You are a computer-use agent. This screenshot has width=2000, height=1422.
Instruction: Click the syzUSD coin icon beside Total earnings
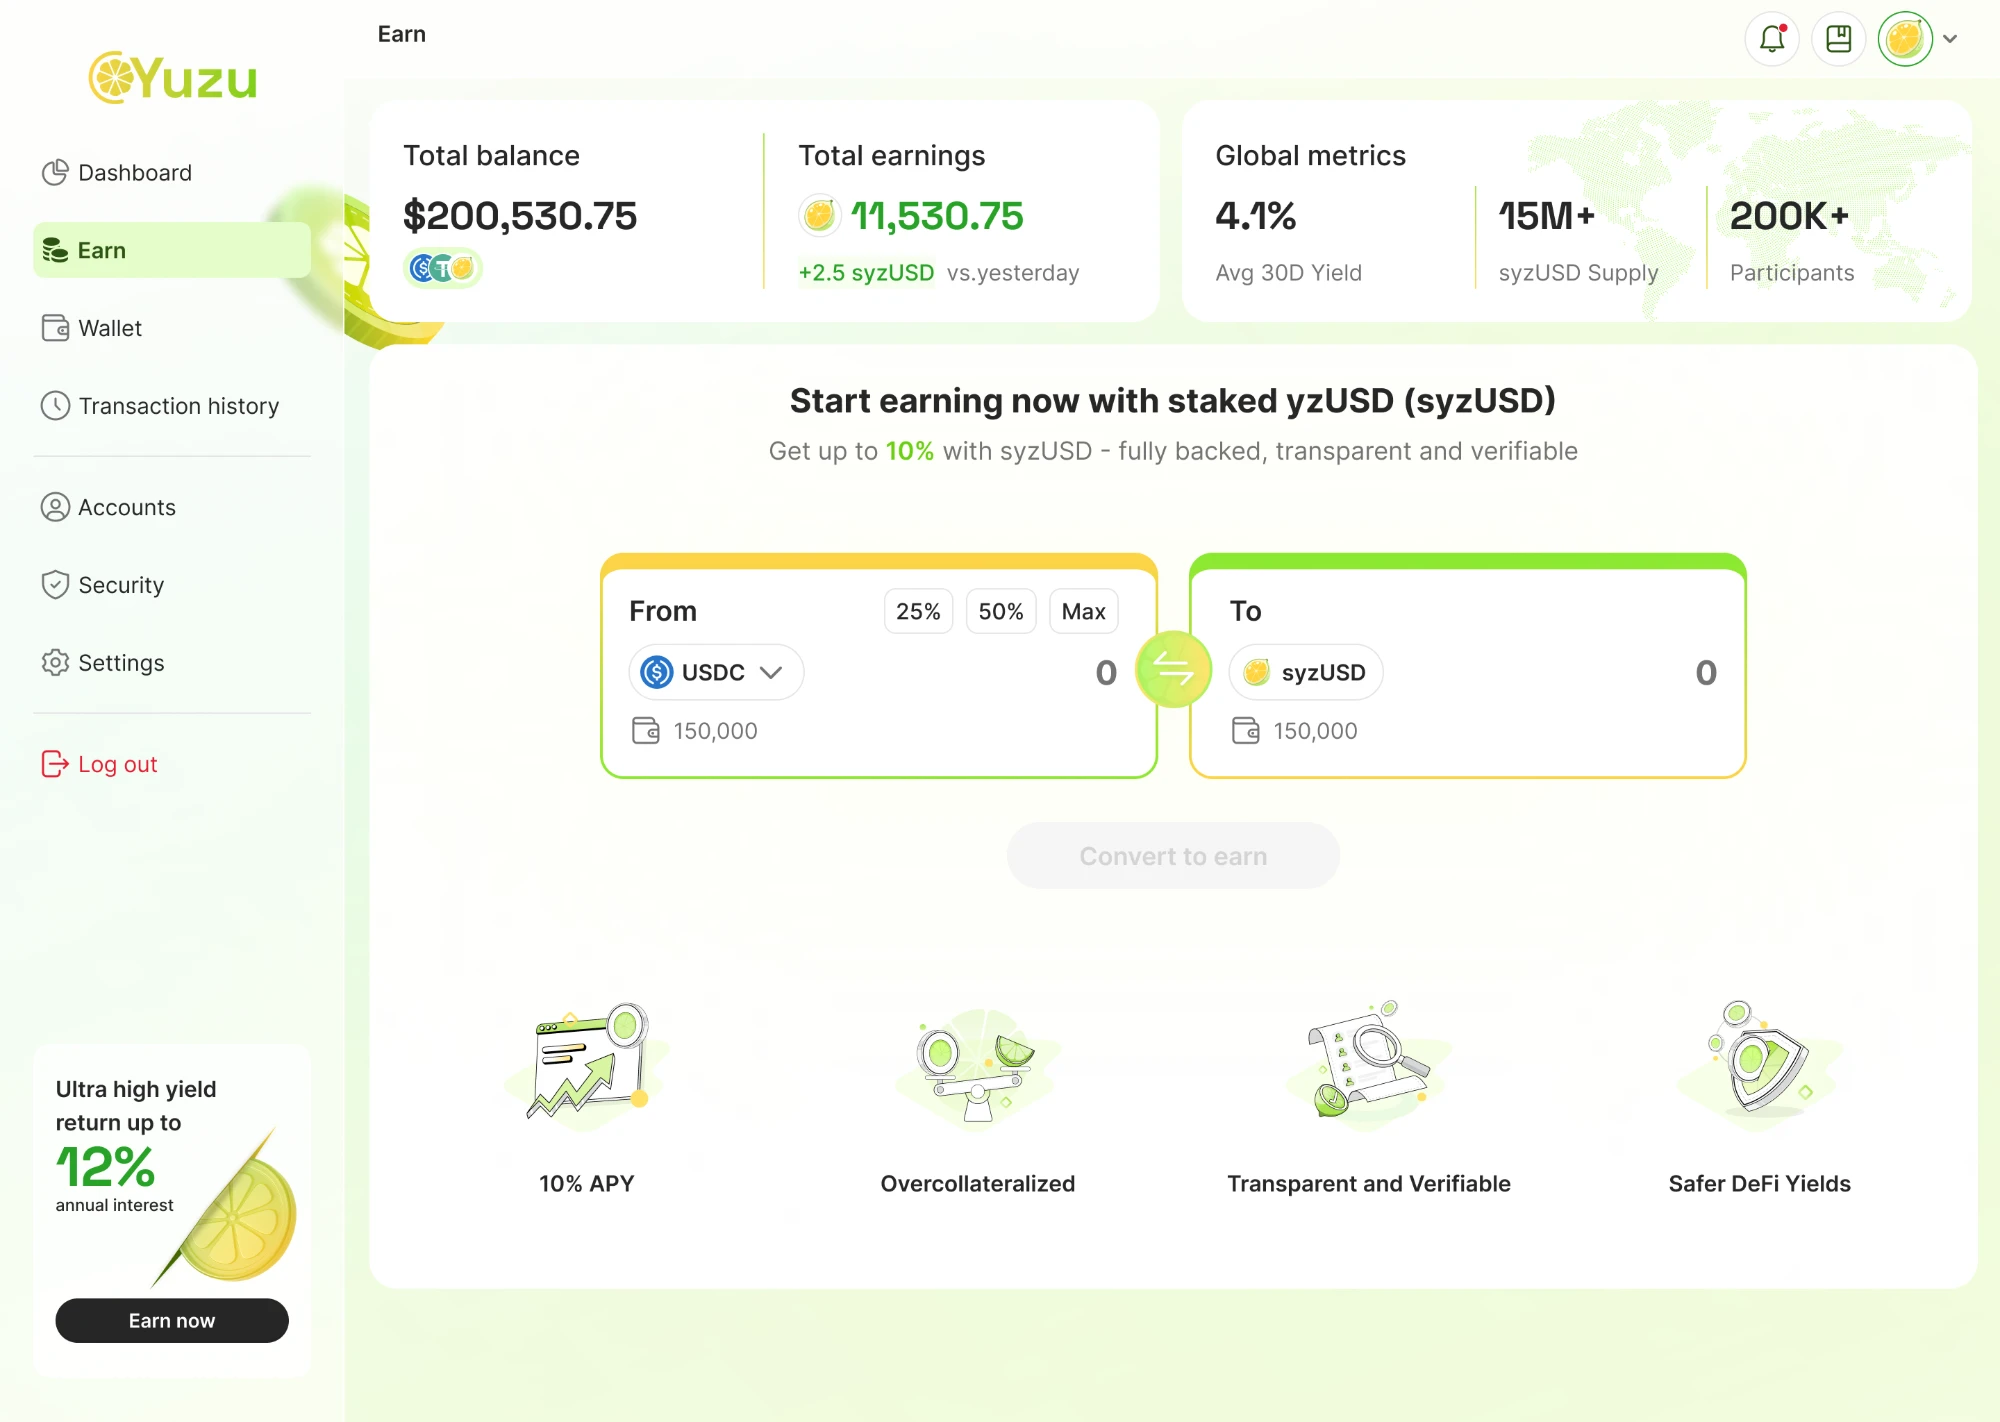[819, 215]
